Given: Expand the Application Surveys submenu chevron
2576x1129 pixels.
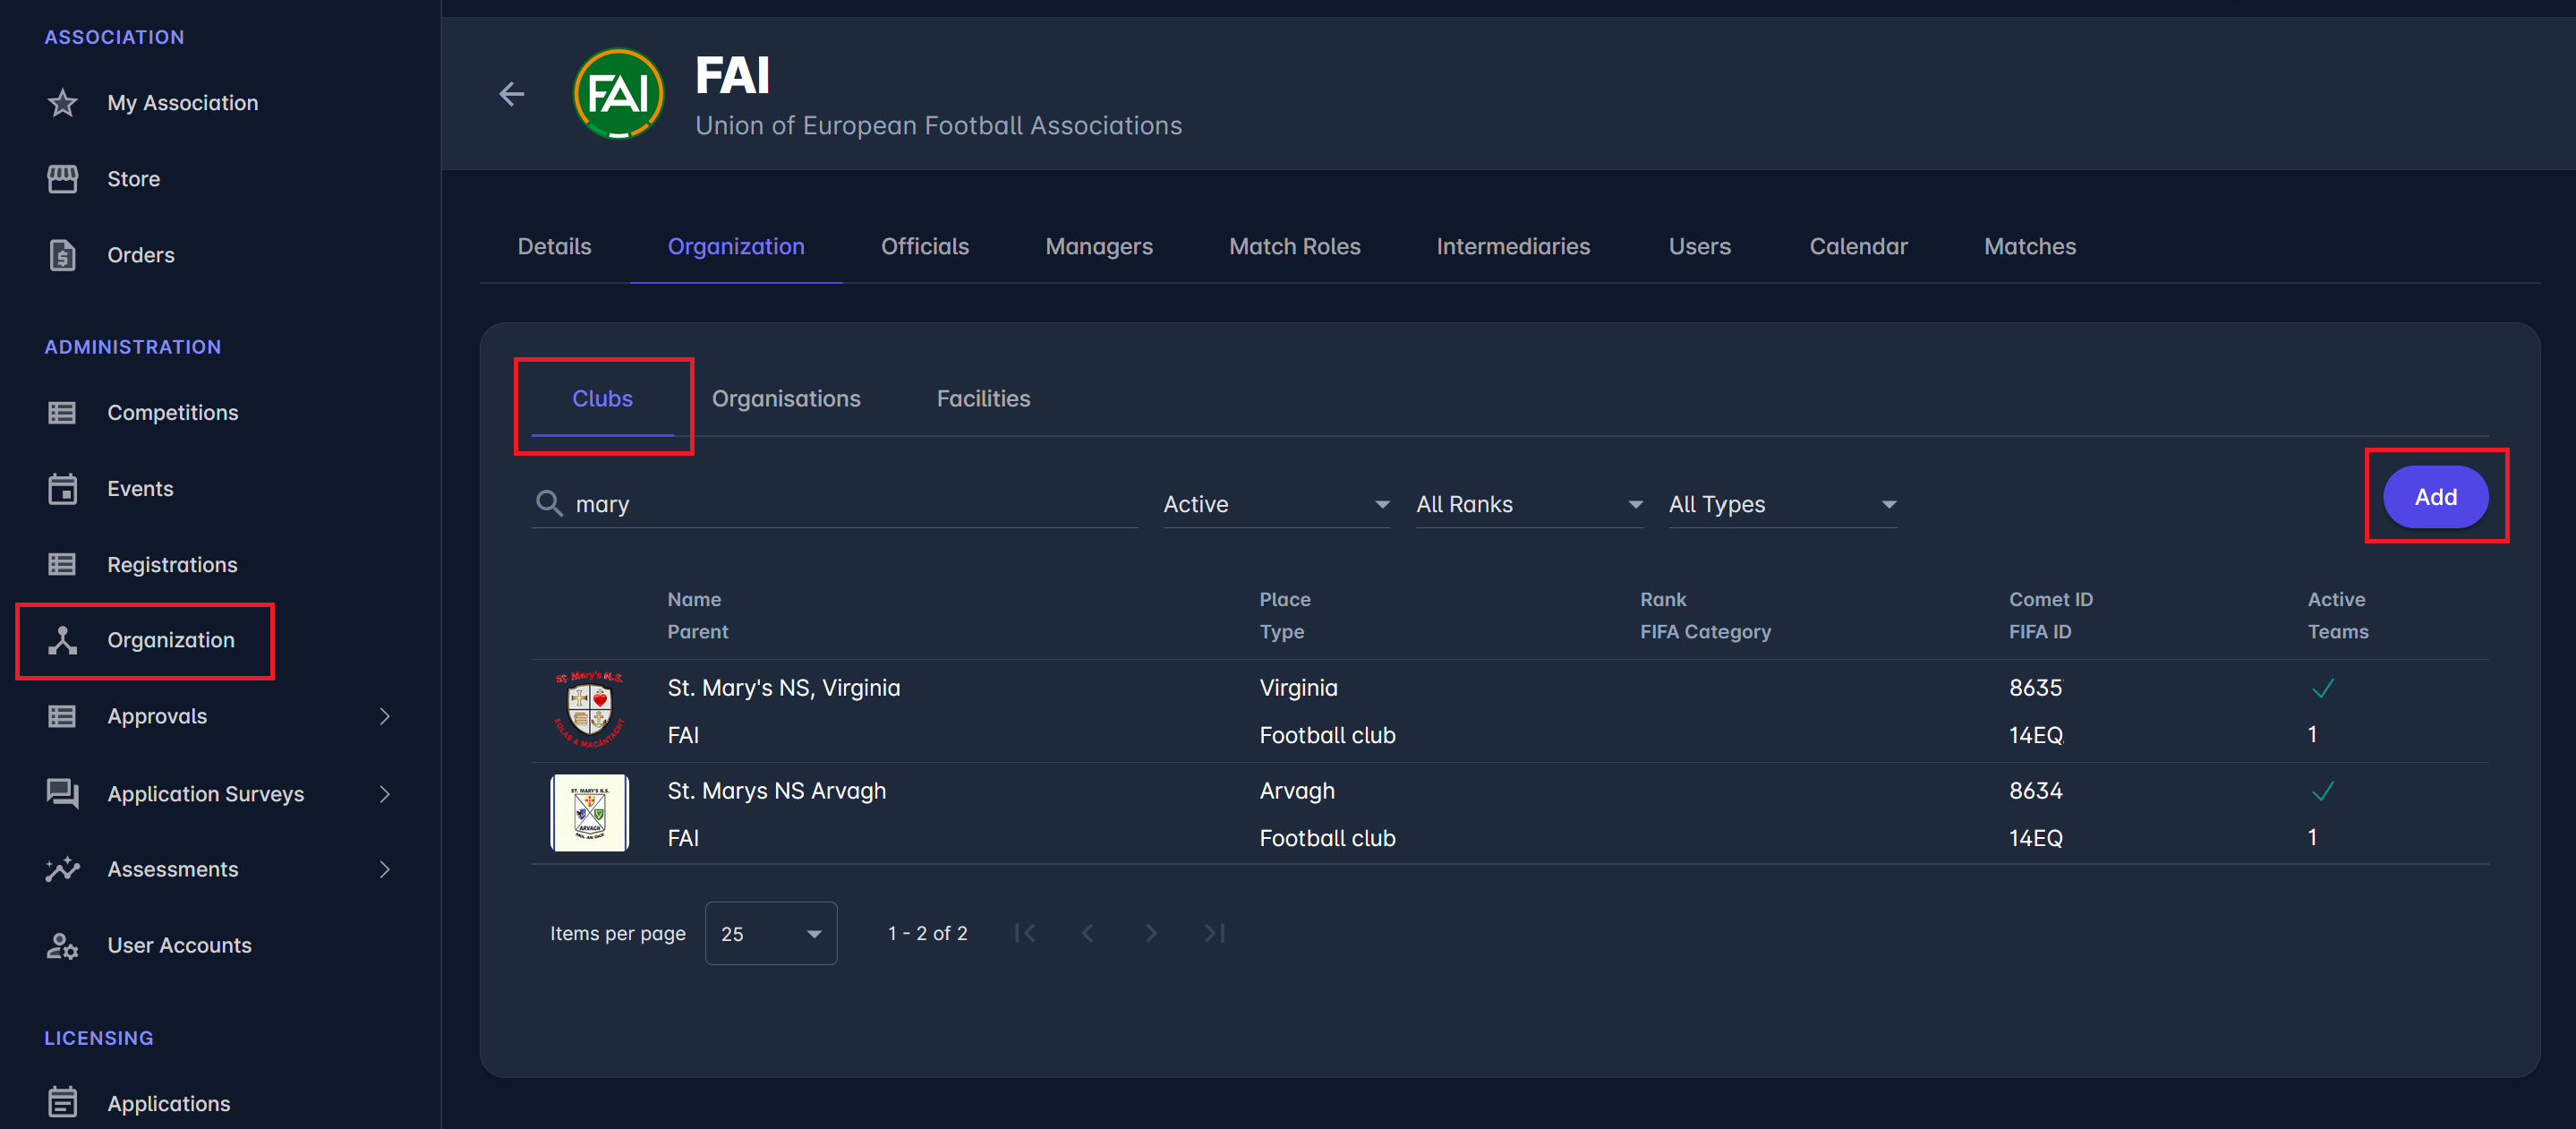Looking at the screenshot, I should pyautogui.click(x=385, y=794).
